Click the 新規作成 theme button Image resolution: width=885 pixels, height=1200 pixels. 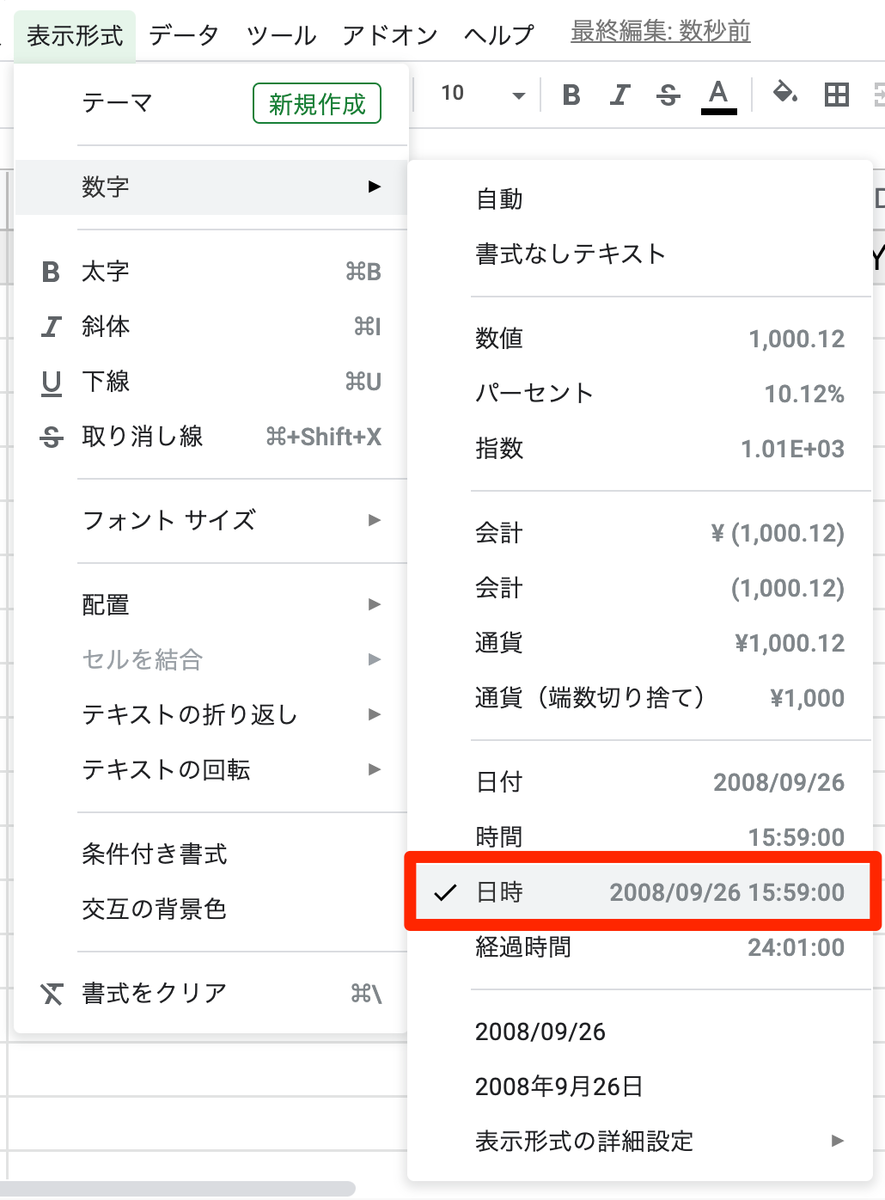click(x=316, y=103)
